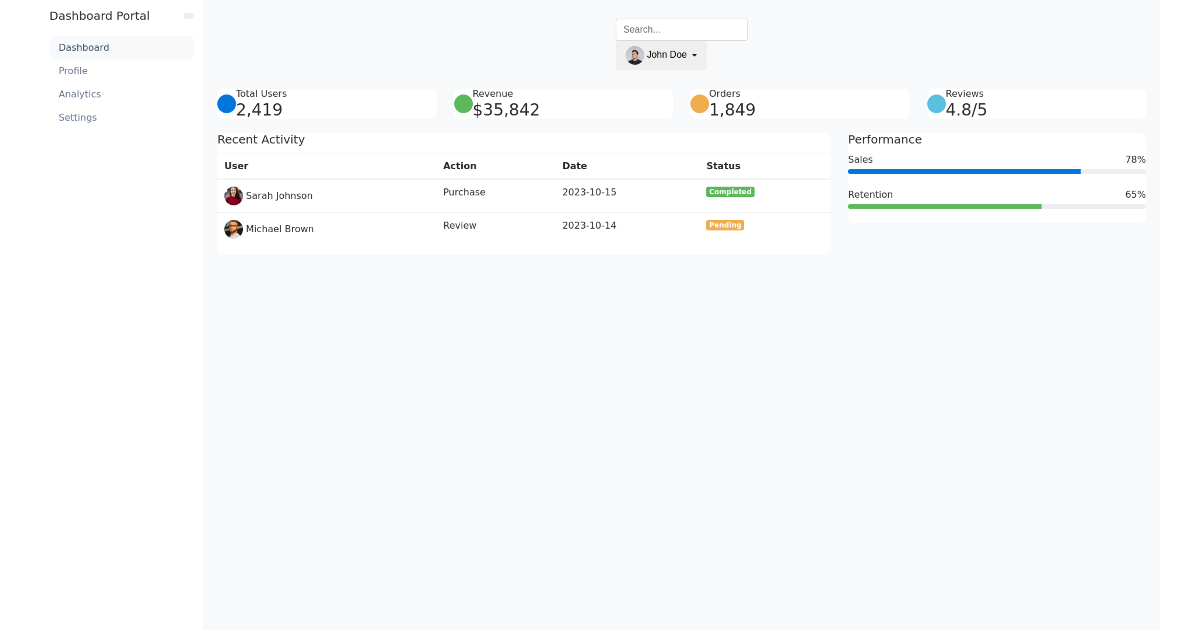The height and width of the screenshot is (630, 1200).
Task: Switch to the Analytics section
Action: click(80, 94)
